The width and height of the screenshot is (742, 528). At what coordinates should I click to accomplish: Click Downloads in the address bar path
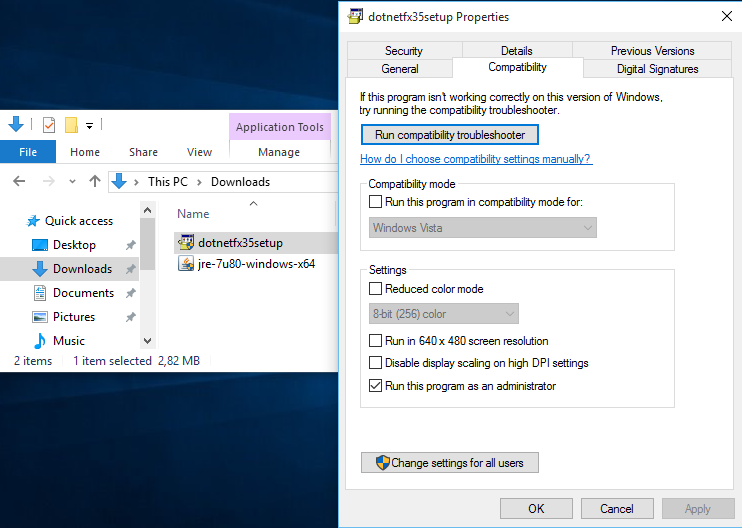click(x=240, y=182)
